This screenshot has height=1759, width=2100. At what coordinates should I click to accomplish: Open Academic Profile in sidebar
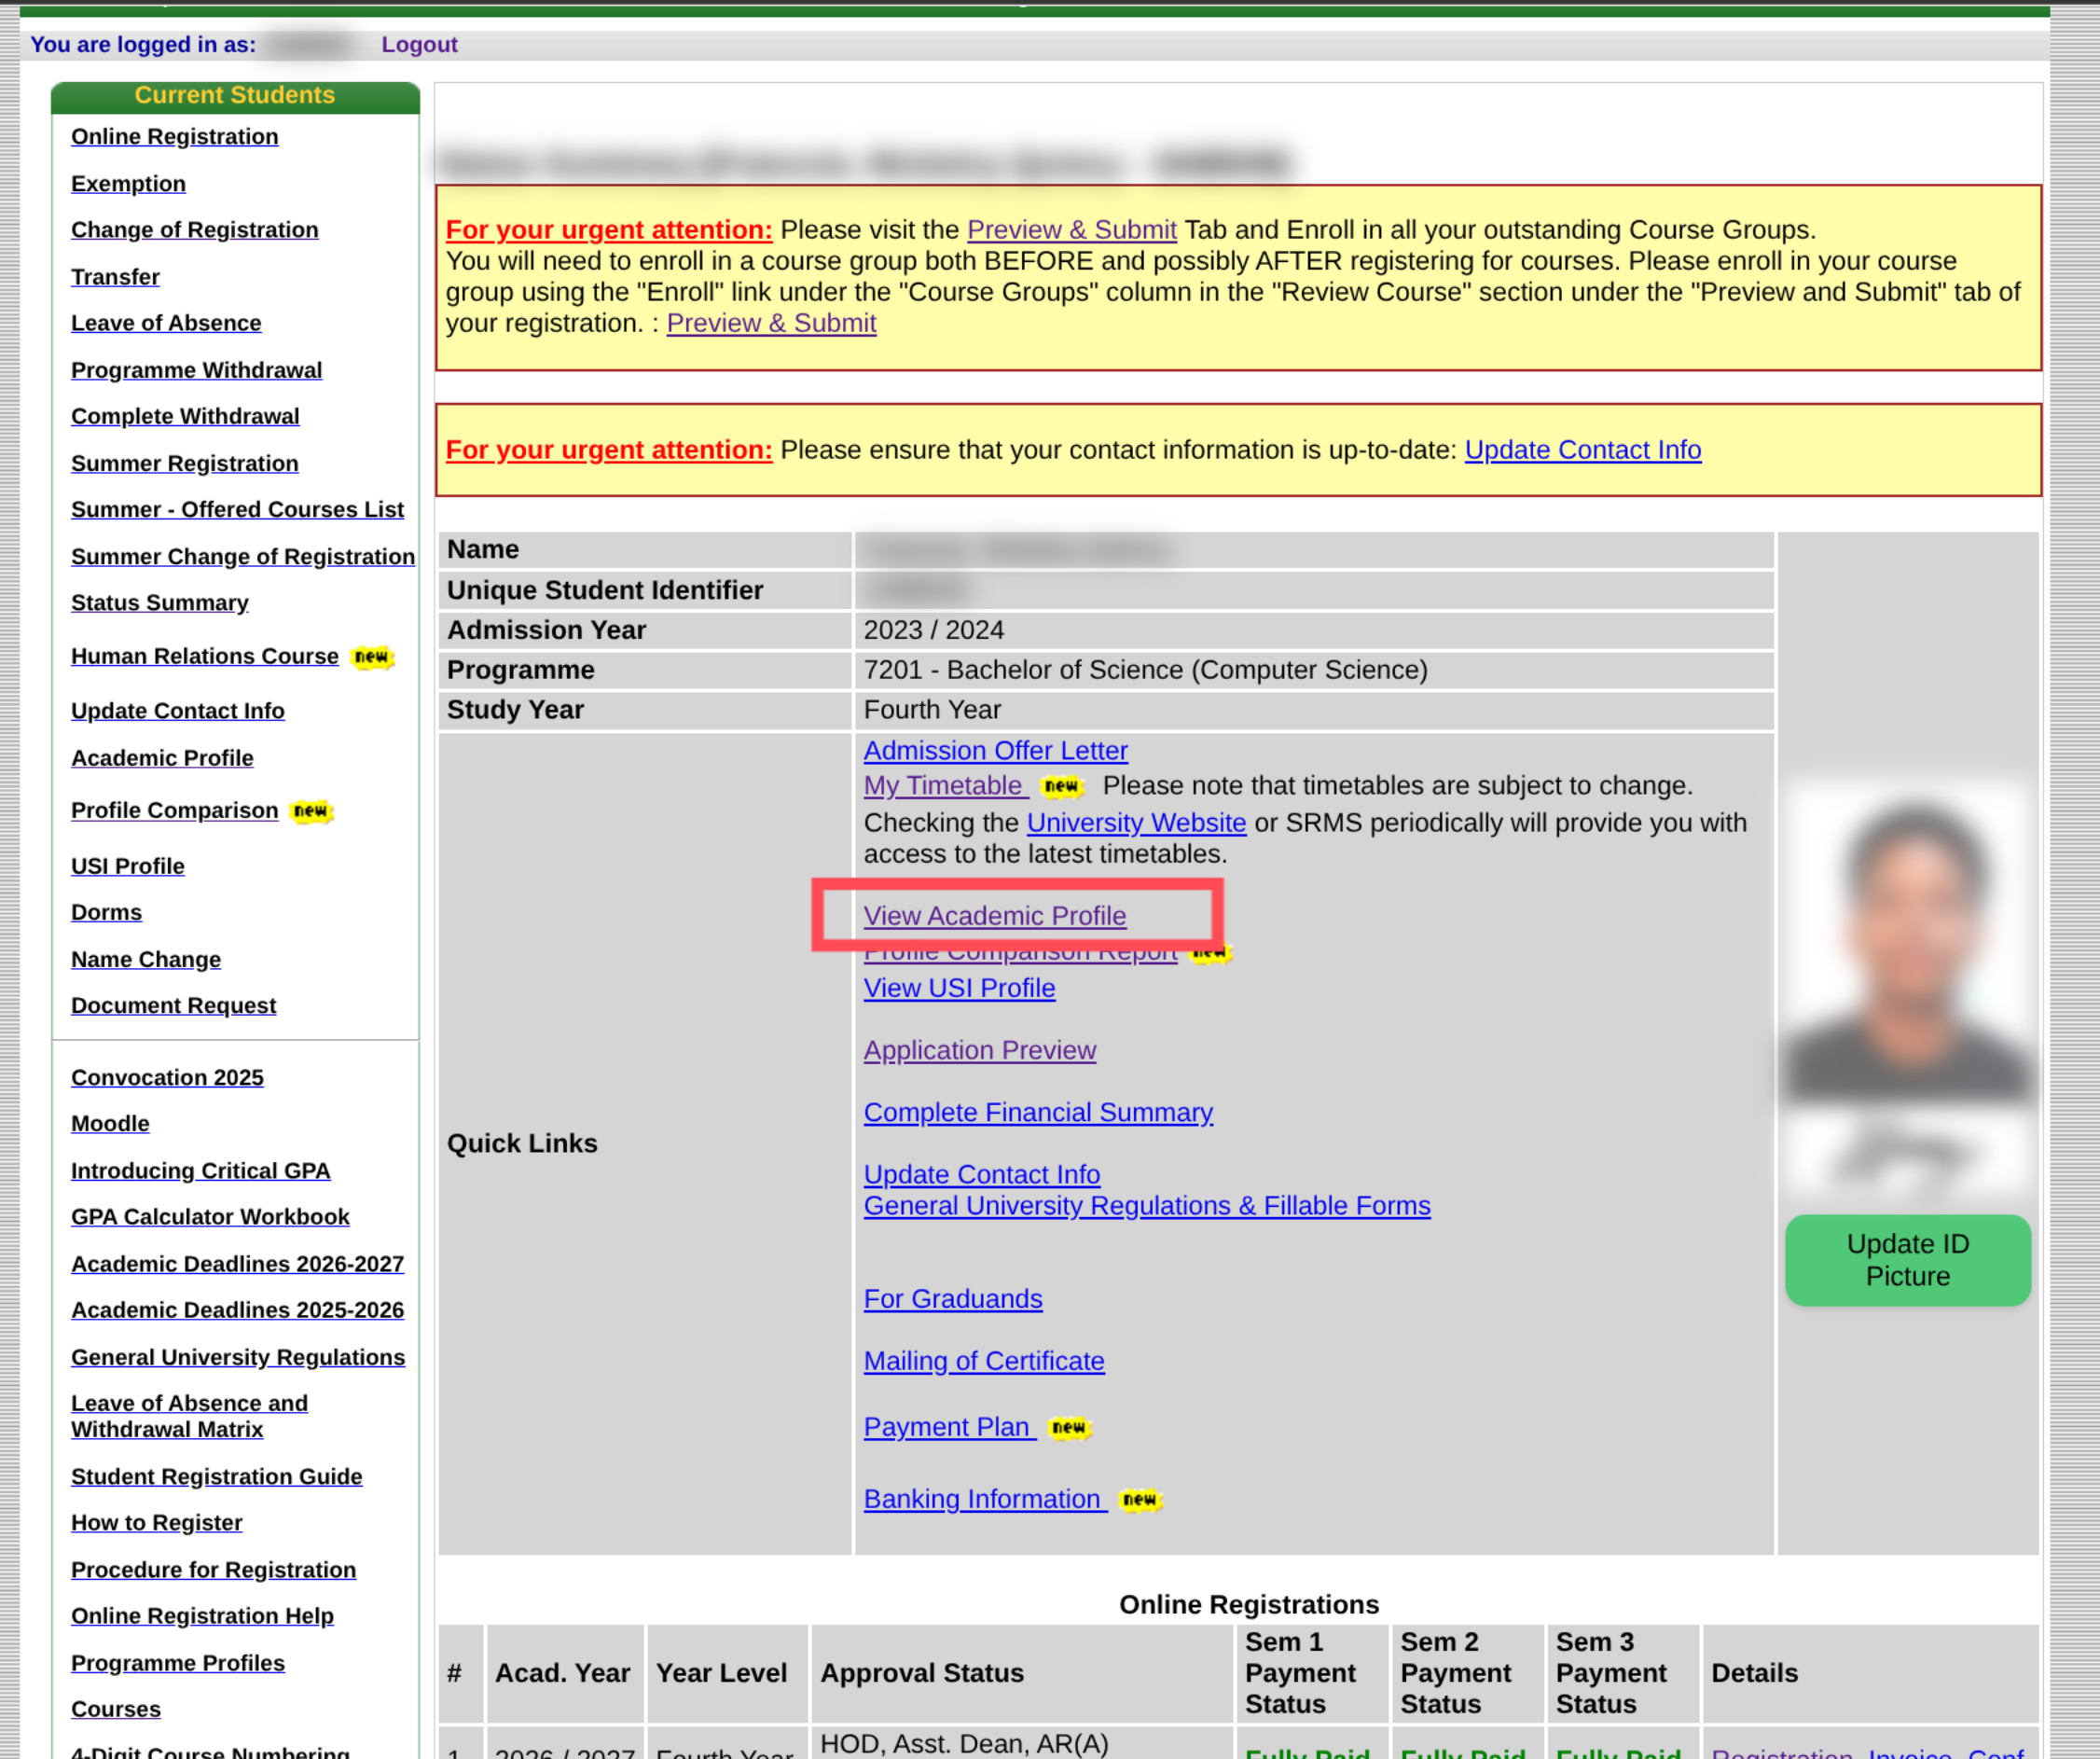tap(162, 757)
